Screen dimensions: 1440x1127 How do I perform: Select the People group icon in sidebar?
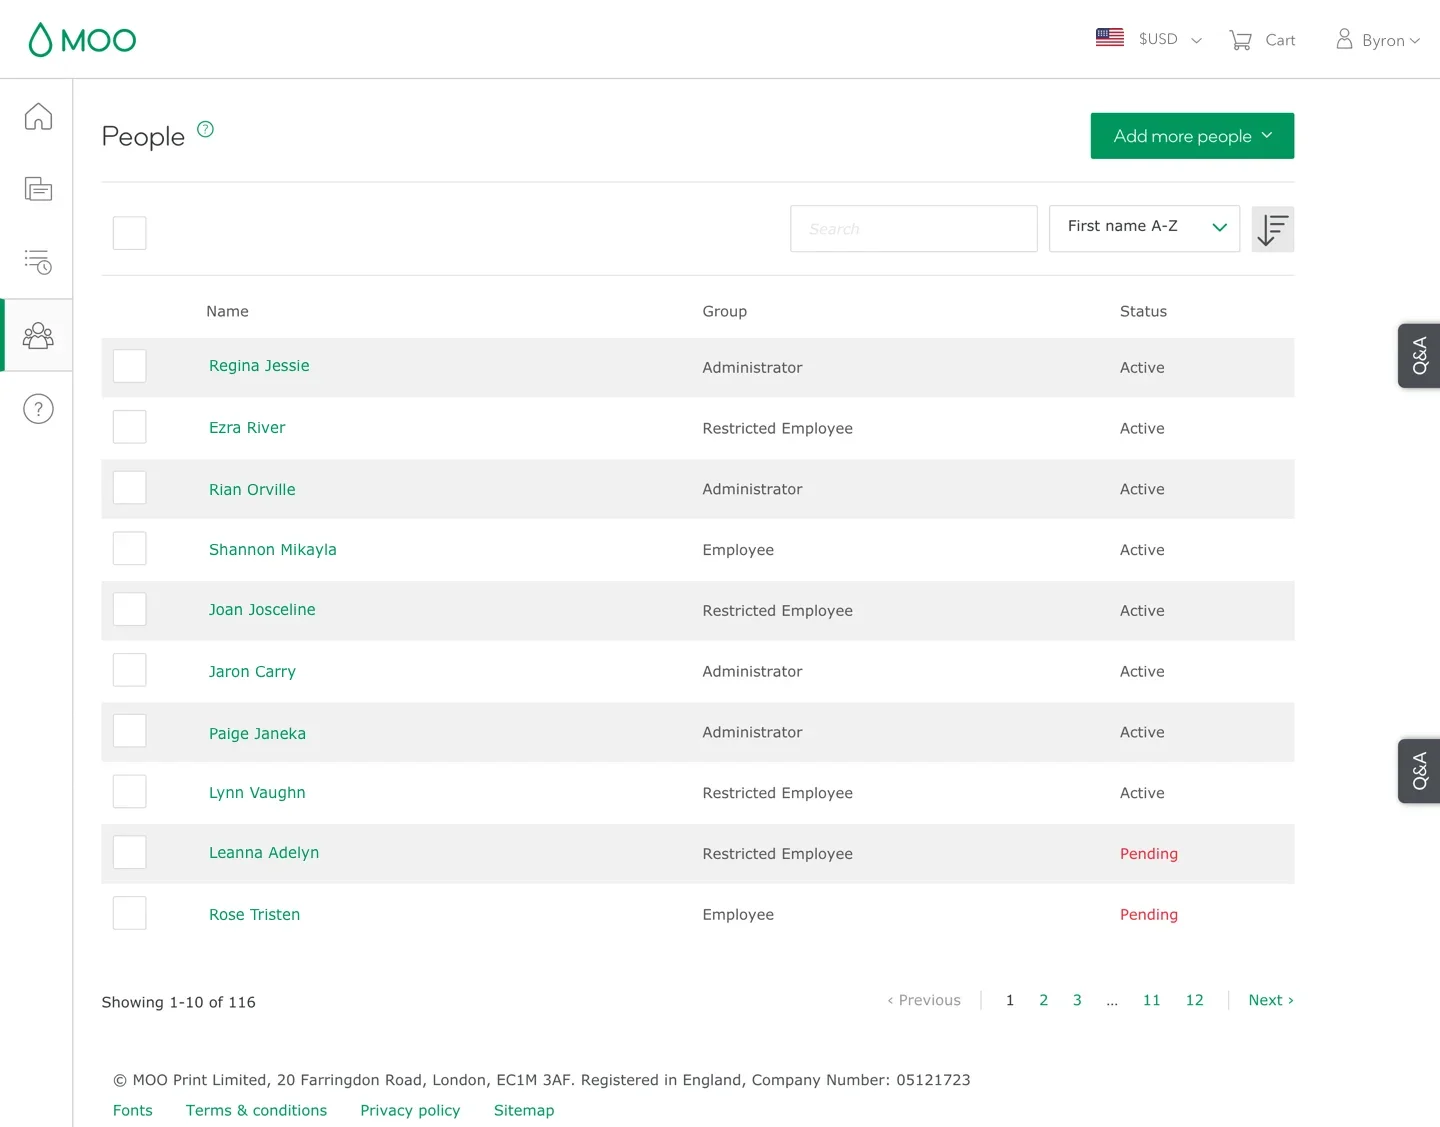38,335
